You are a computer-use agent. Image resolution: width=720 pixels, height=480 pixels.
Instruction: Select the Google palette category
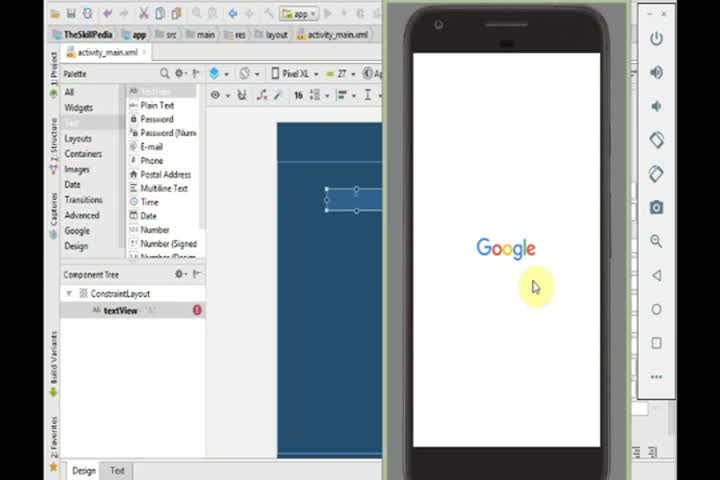tap(77, 231)
